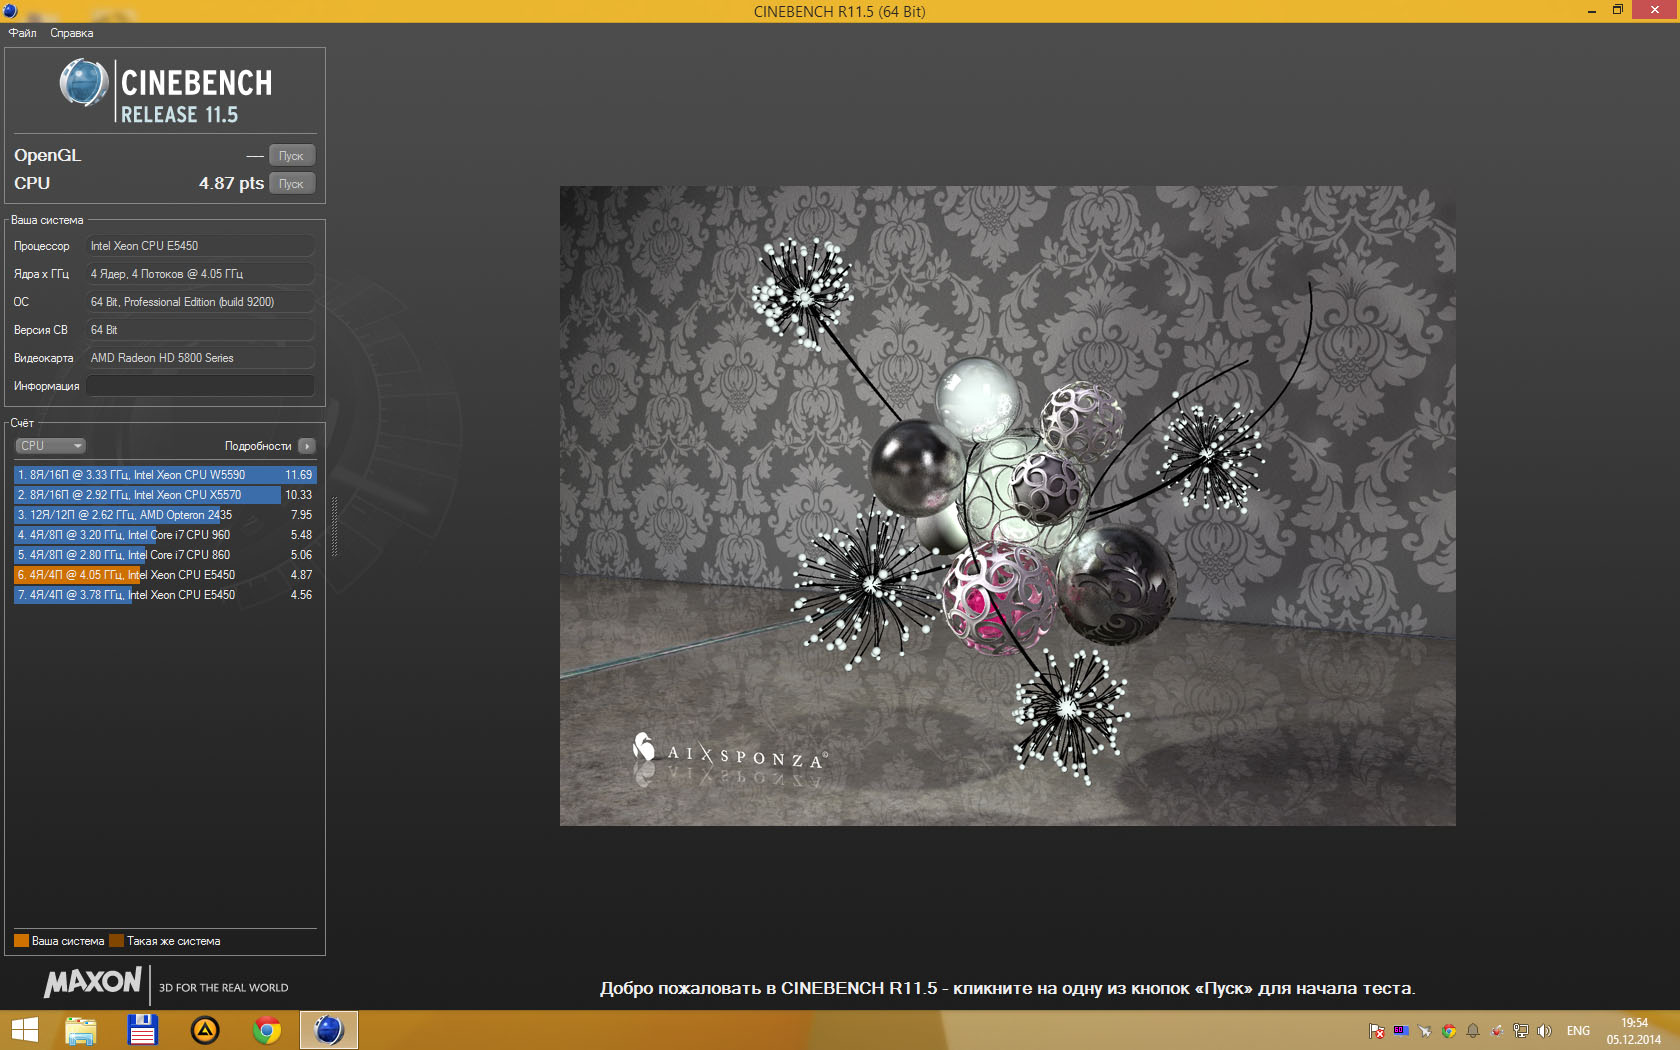Select the AMD Opteron 2435 ranking row
This screenshot has height=1050, width=1680.
pyautogui.click(x=165, y=515)
